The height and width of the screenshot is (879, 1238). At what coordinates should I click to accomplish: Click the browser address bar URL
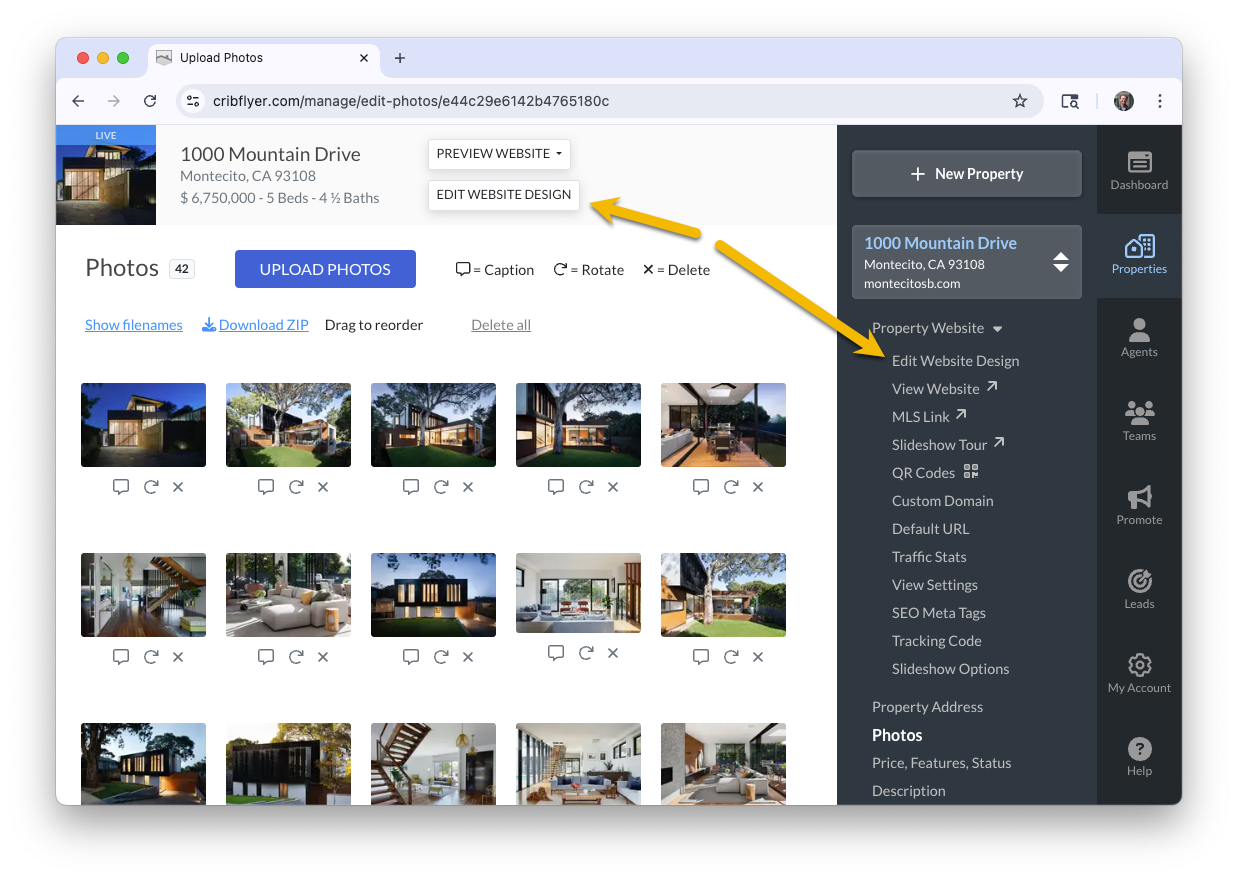coord(410,101)
